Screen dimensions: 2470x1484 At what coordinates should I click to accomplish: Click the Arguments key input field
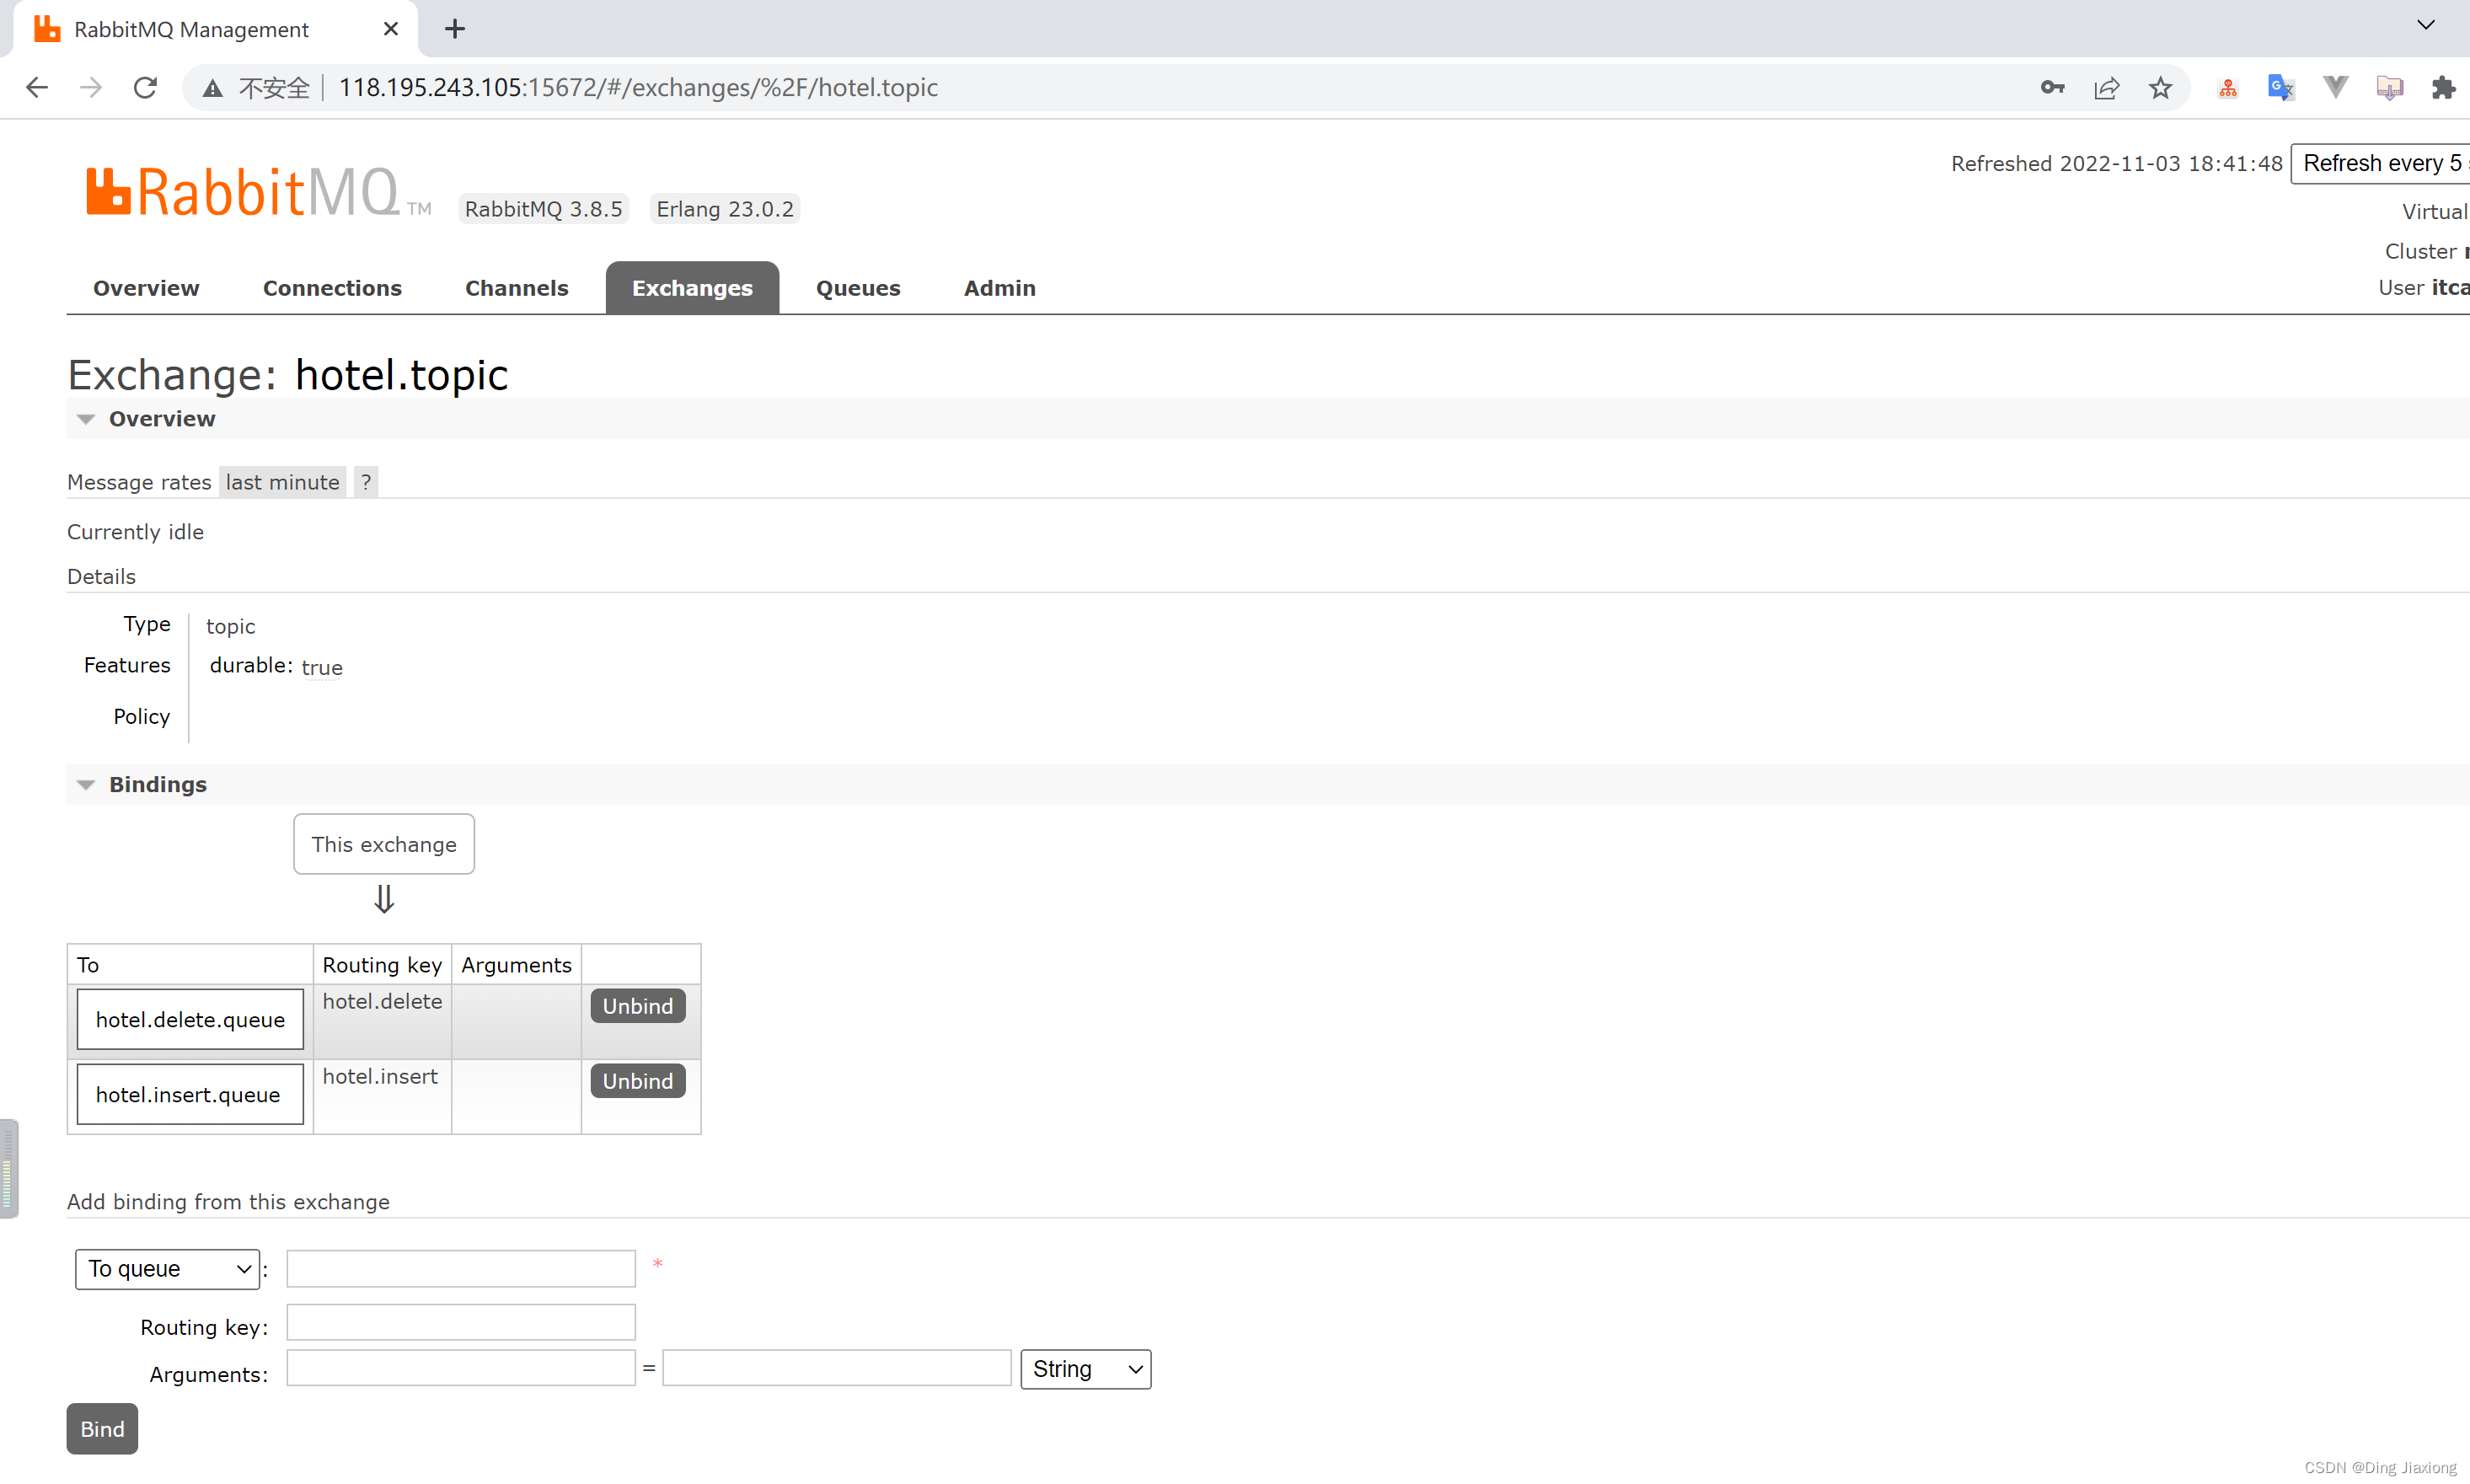[461, 1368]
